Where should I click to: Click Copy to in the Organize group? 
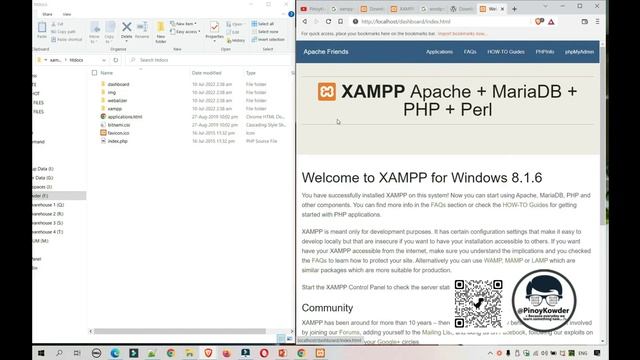(x=109, y=32)
